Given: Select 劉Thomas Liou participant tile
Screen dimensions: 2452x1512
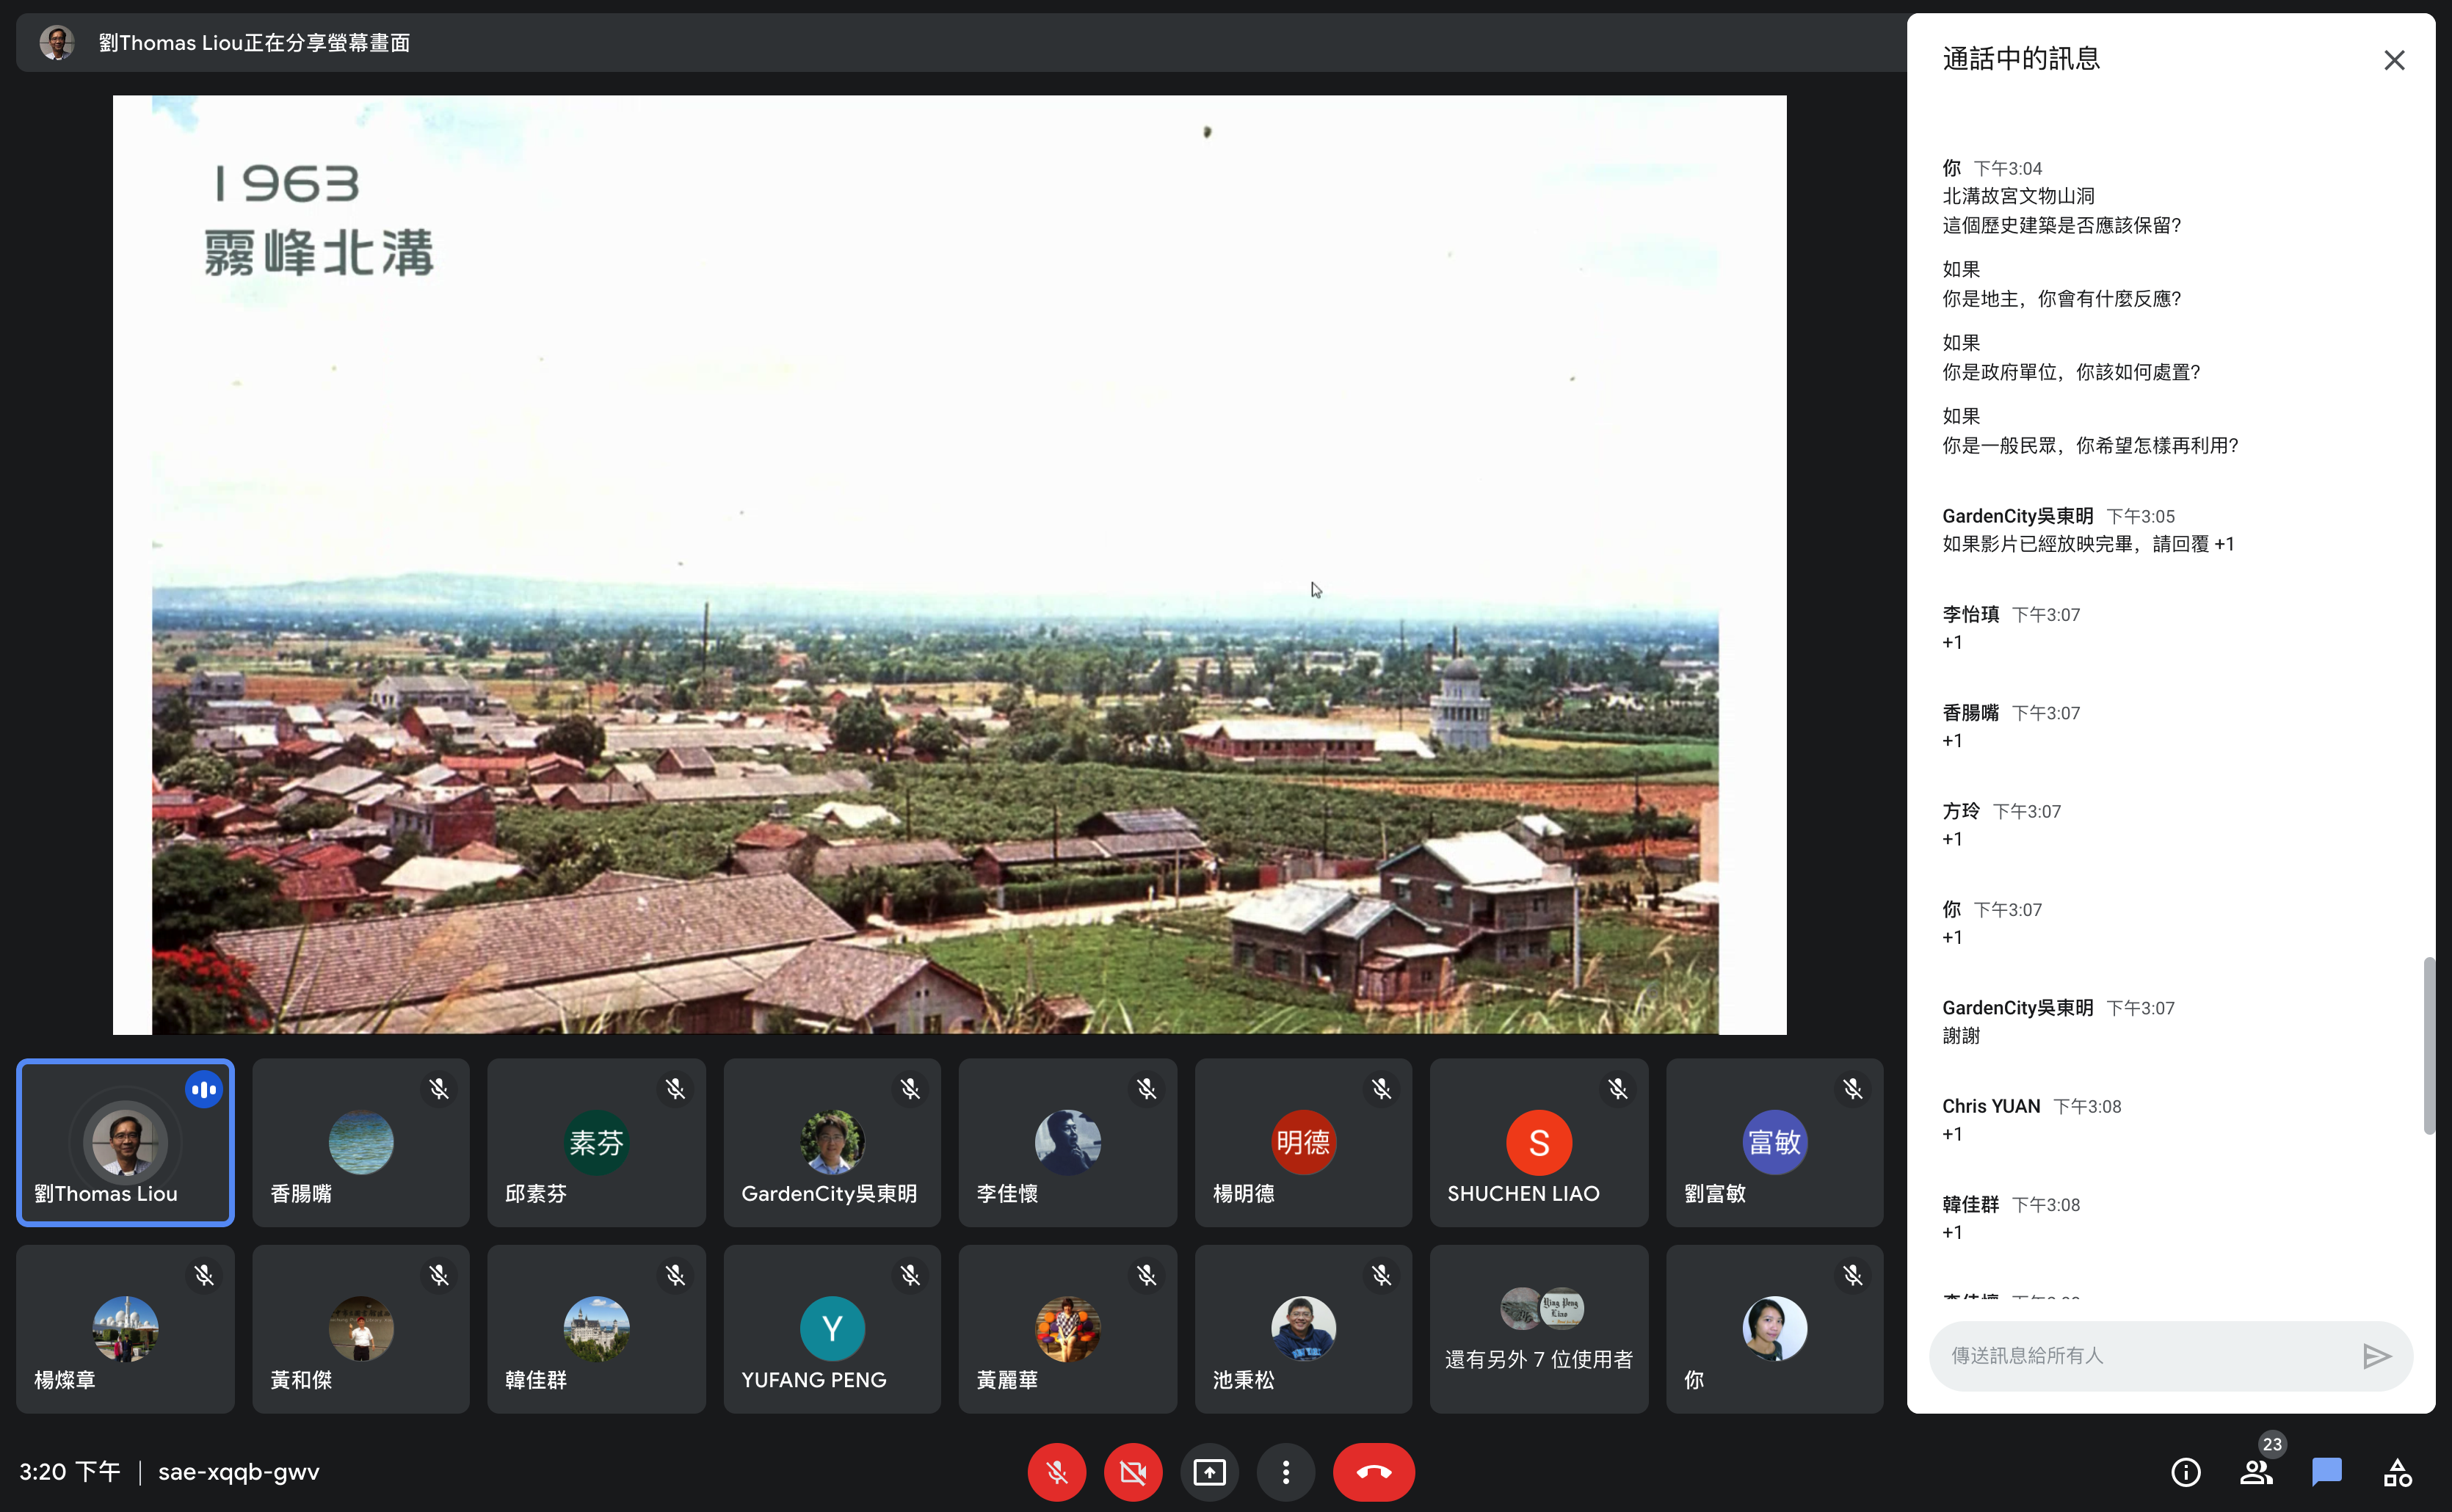Looking at the screenshot, I should [125, 1142].
